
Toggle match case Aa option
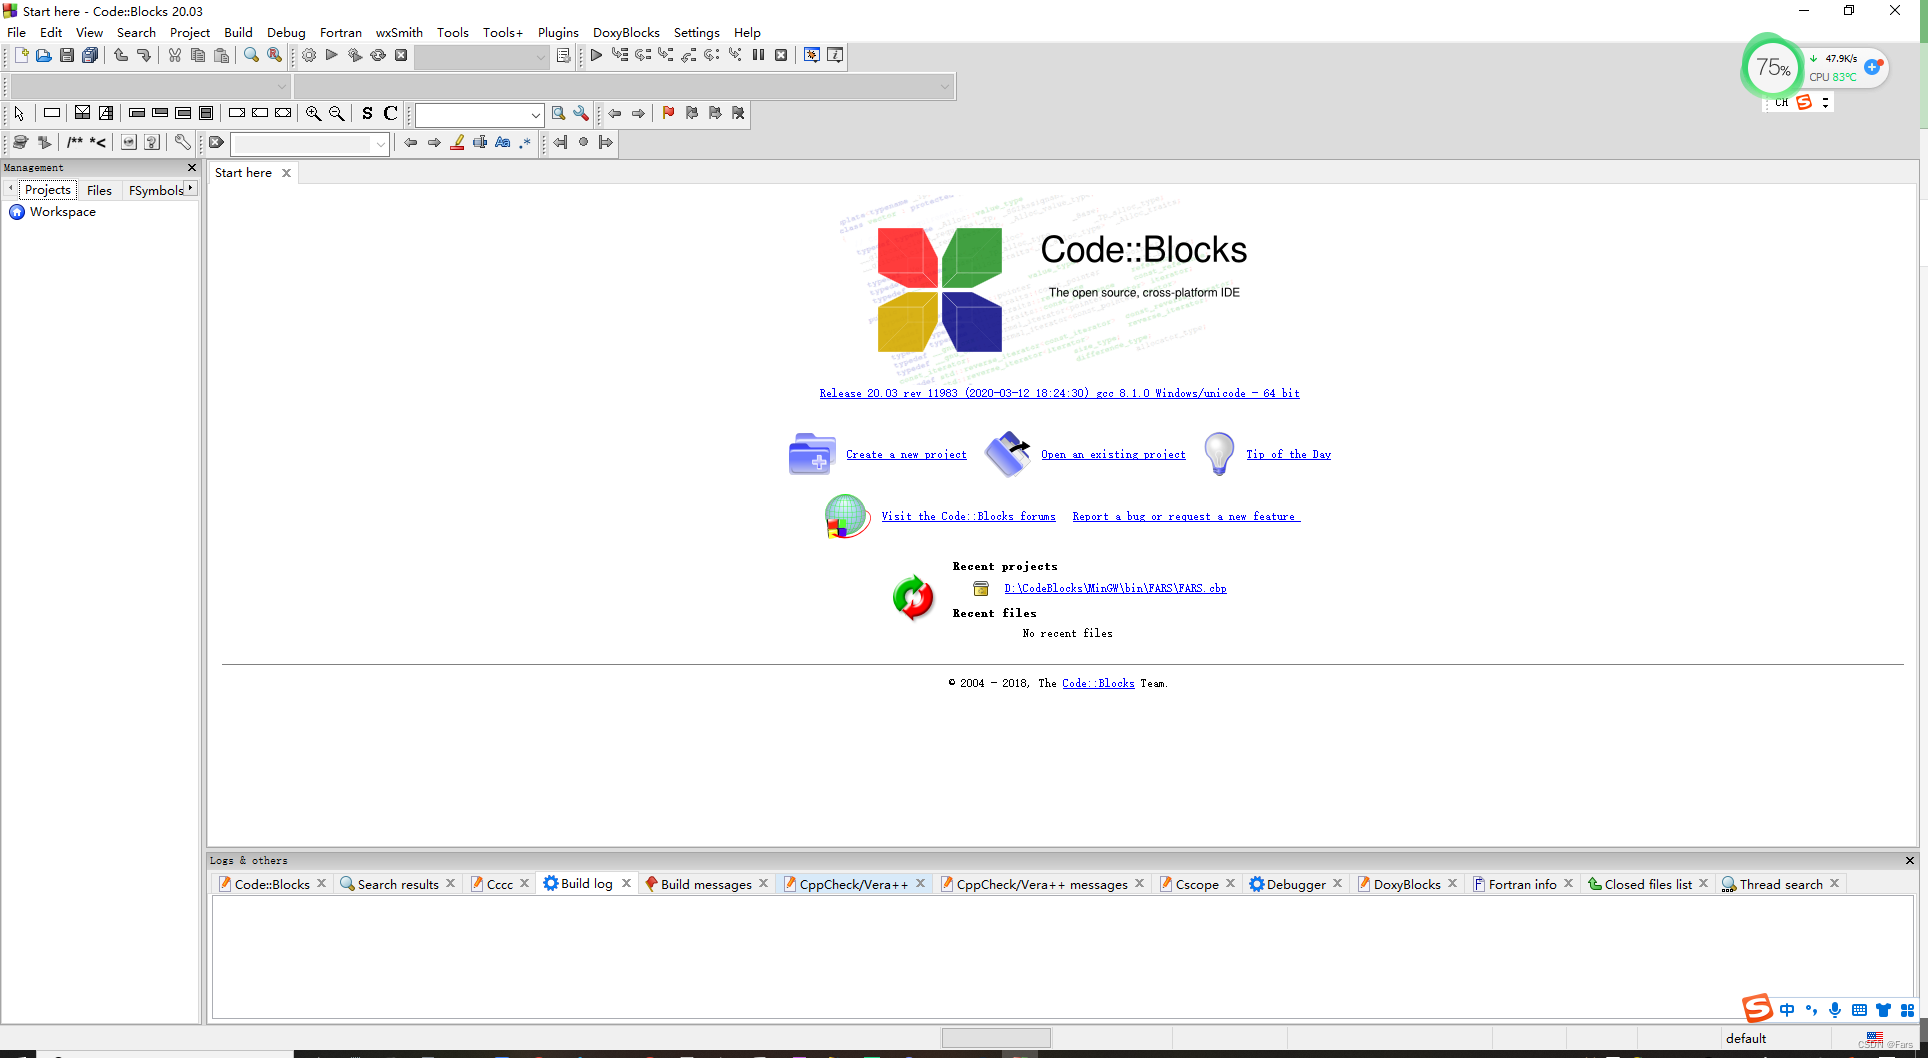(503, 143)
